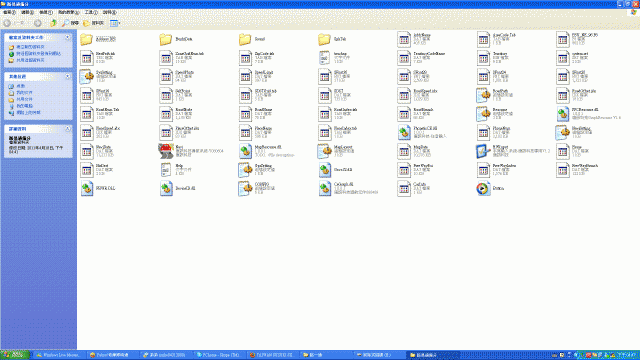Select the system.set file
640x360 pixels.
(x=562, y=58)
